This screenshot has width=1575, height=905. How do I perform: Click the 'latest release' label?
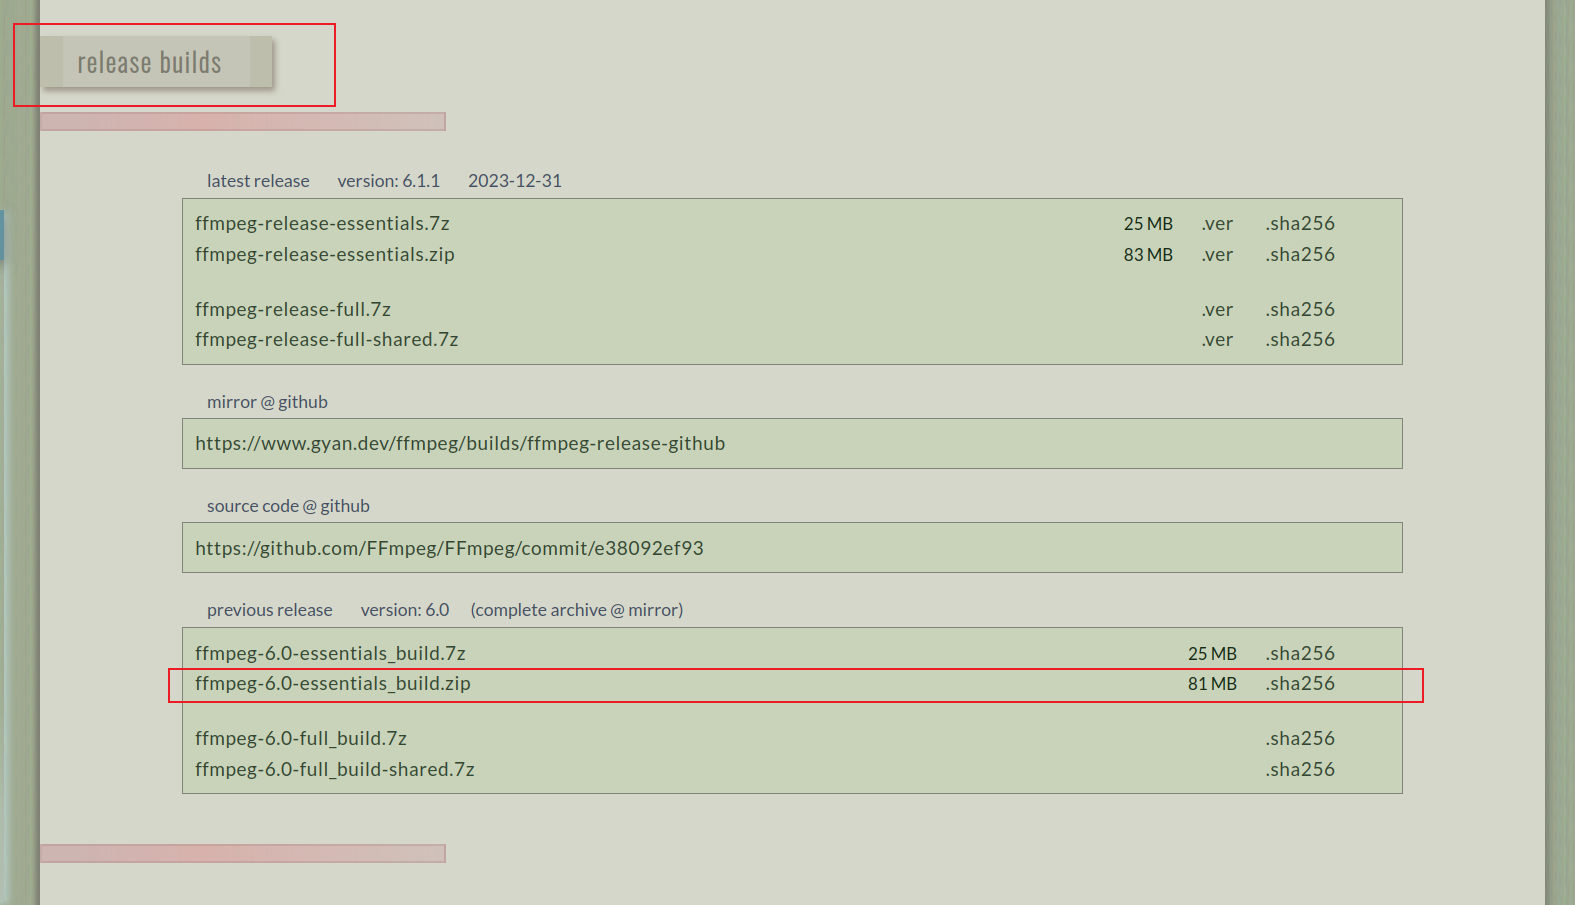tap(258, 181)
